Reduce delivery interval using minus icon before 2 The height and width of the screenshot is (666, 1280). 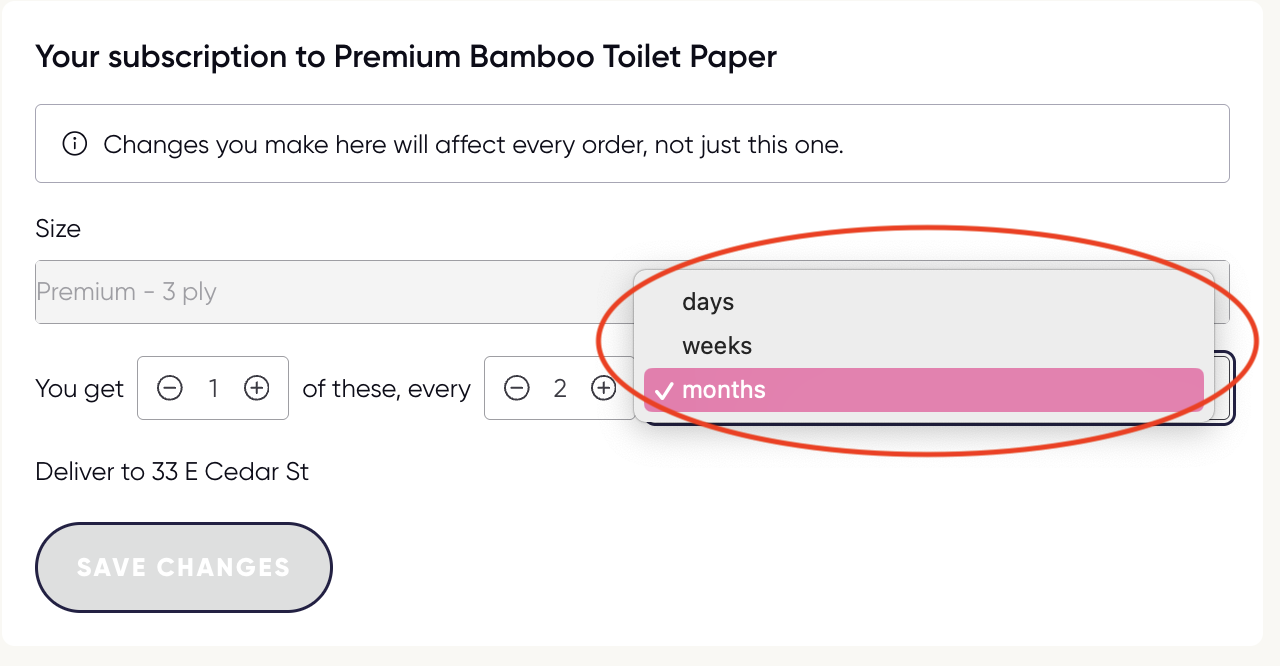(x=516, y=388)
